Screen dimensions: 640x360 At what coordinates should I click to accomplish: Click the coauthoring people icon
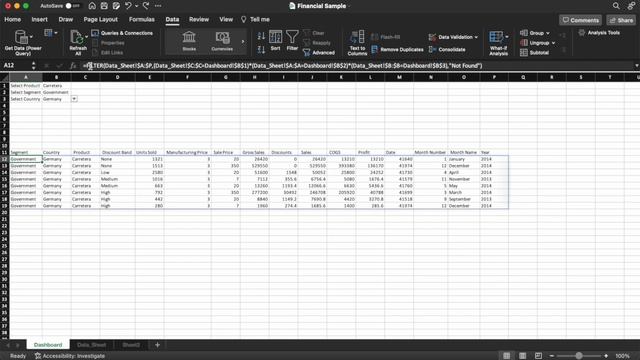(631, 6)
